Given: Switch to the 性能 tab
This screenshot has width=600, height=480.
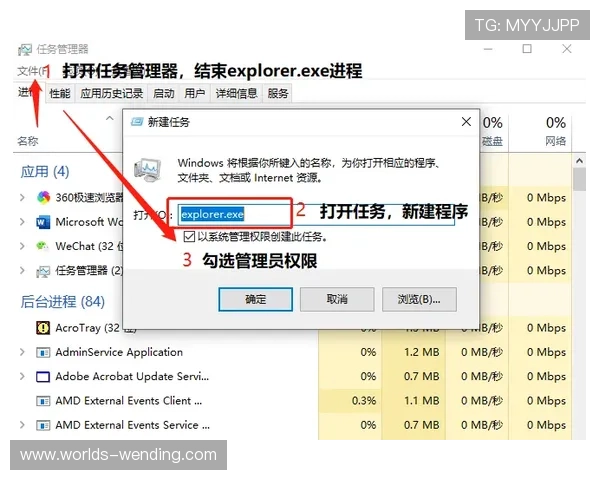Looking at the screenshot, I should pos(60,93).
